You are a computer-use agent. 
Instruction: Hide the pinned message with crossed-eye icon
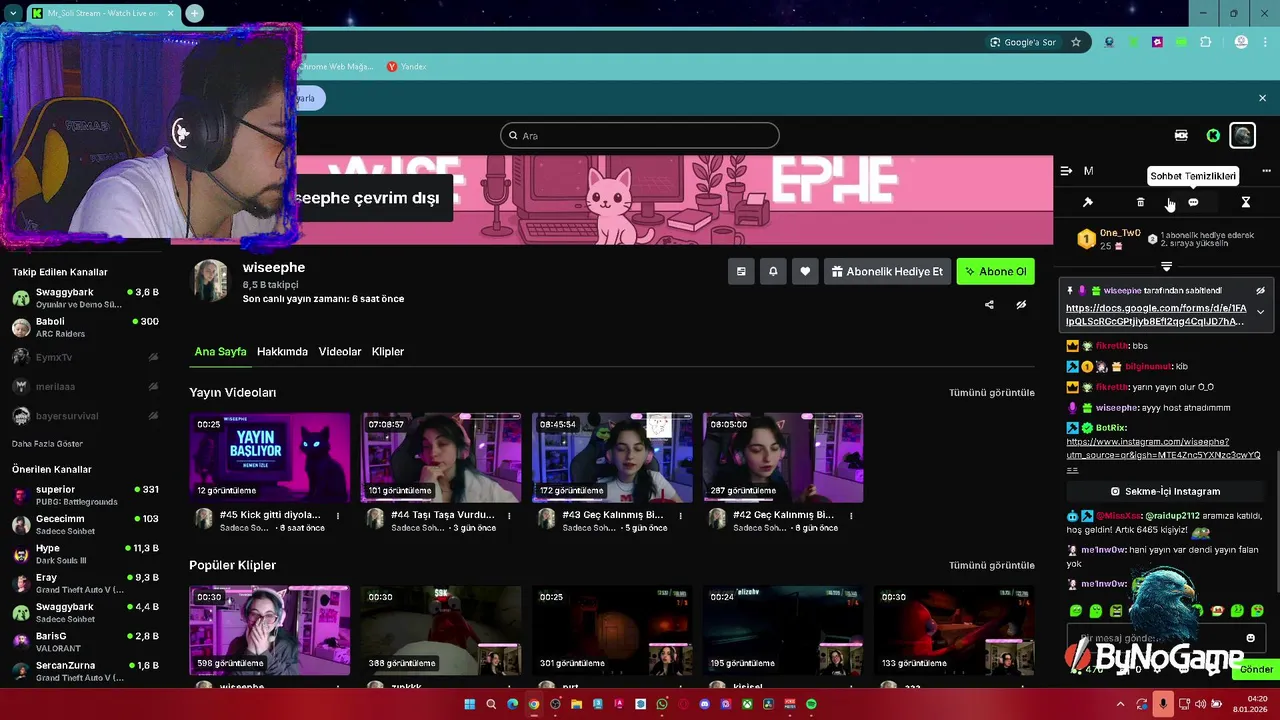pos(1260,290)
